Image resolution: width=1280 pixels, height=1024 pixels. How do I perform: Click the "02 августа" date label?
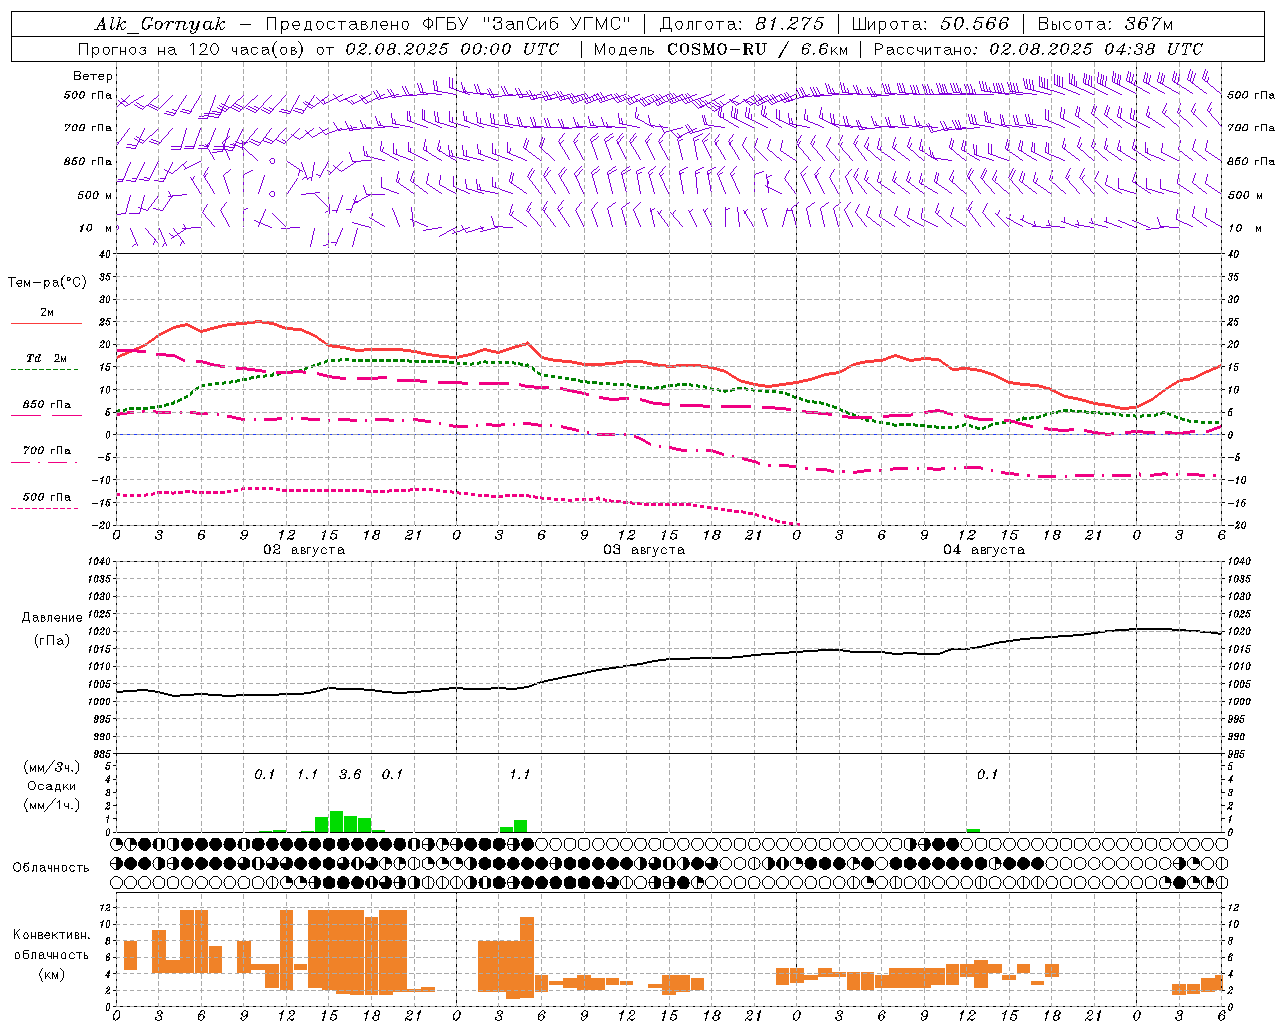tap(304, 550)
